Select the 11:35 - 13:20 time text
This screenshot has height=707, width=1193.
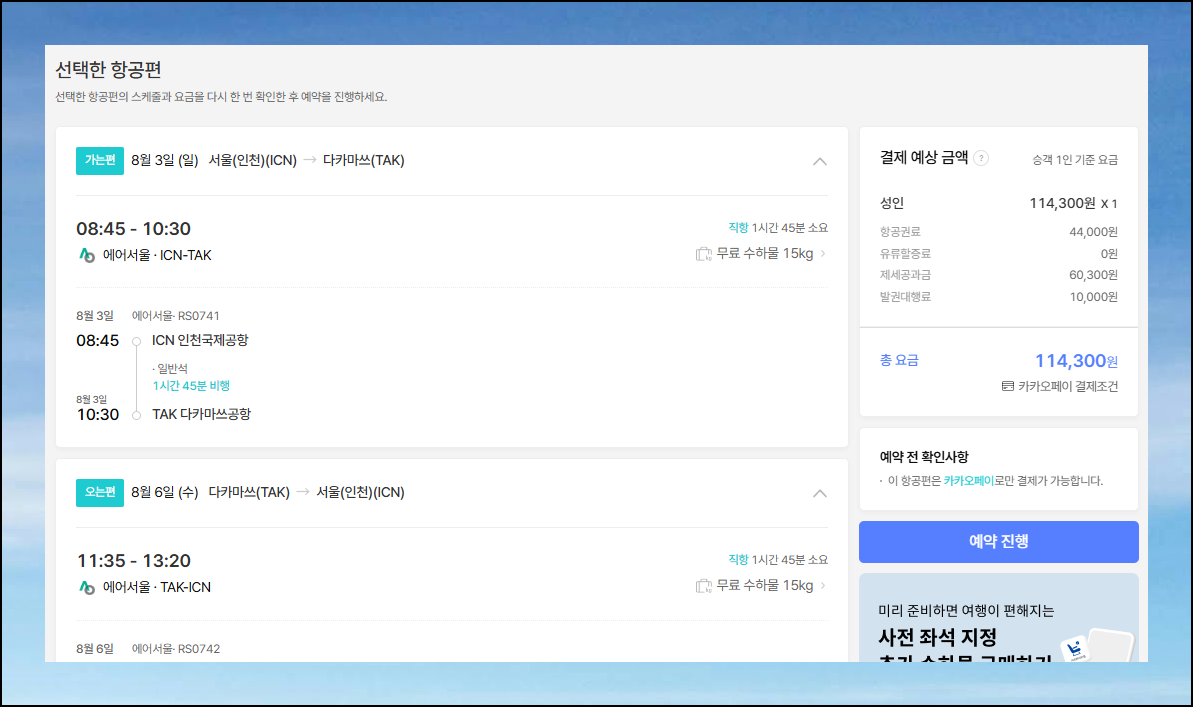134,561
